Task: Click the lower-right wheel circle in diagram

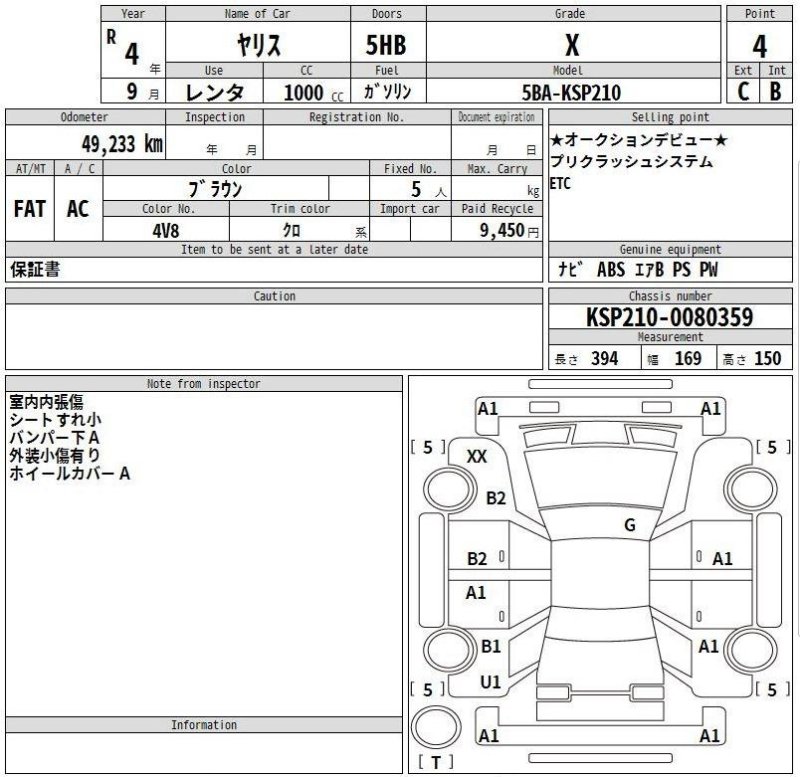Action: tap(753, 651)
